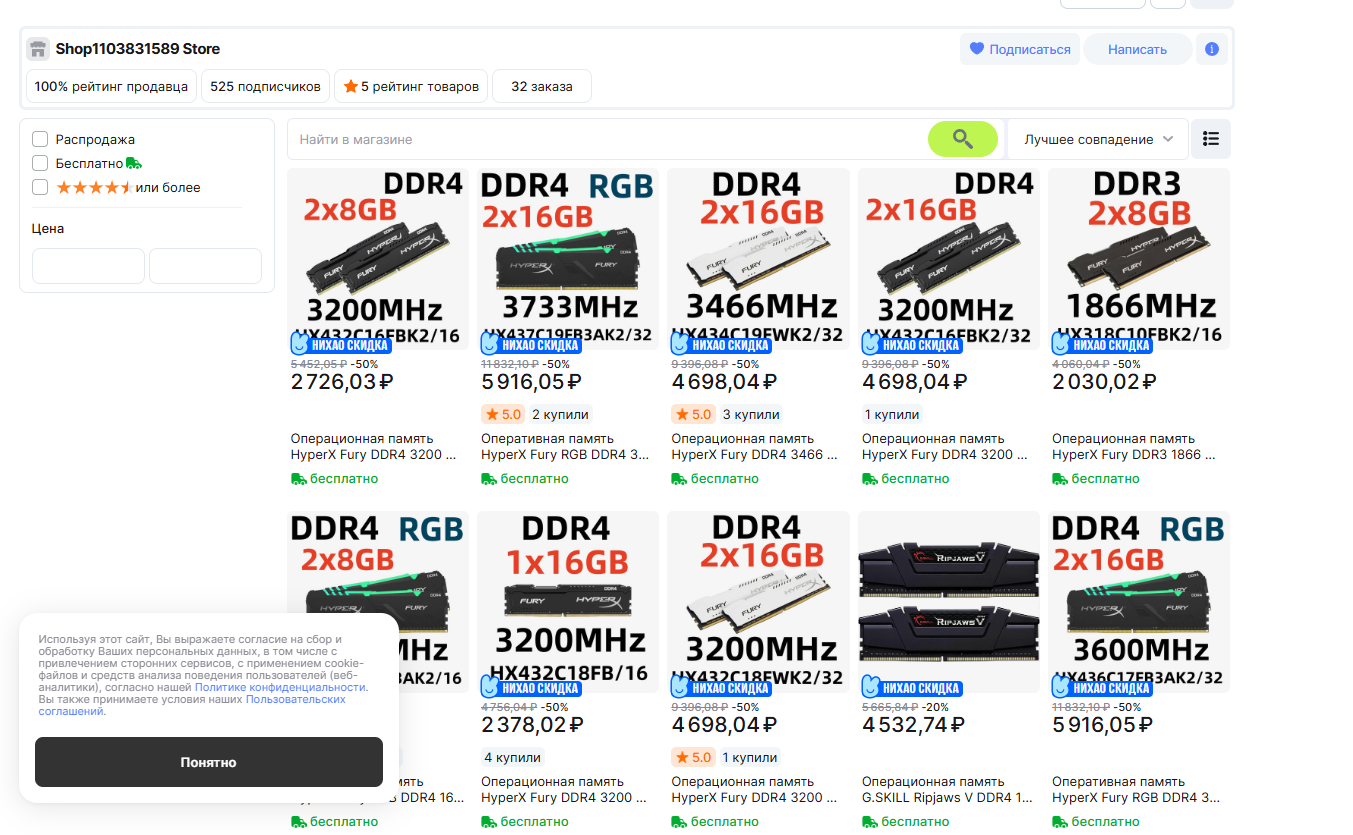Screen dimensions: 1353x835
Task: Enable the Распродажа filter checkbox
Action: (40, 139)
